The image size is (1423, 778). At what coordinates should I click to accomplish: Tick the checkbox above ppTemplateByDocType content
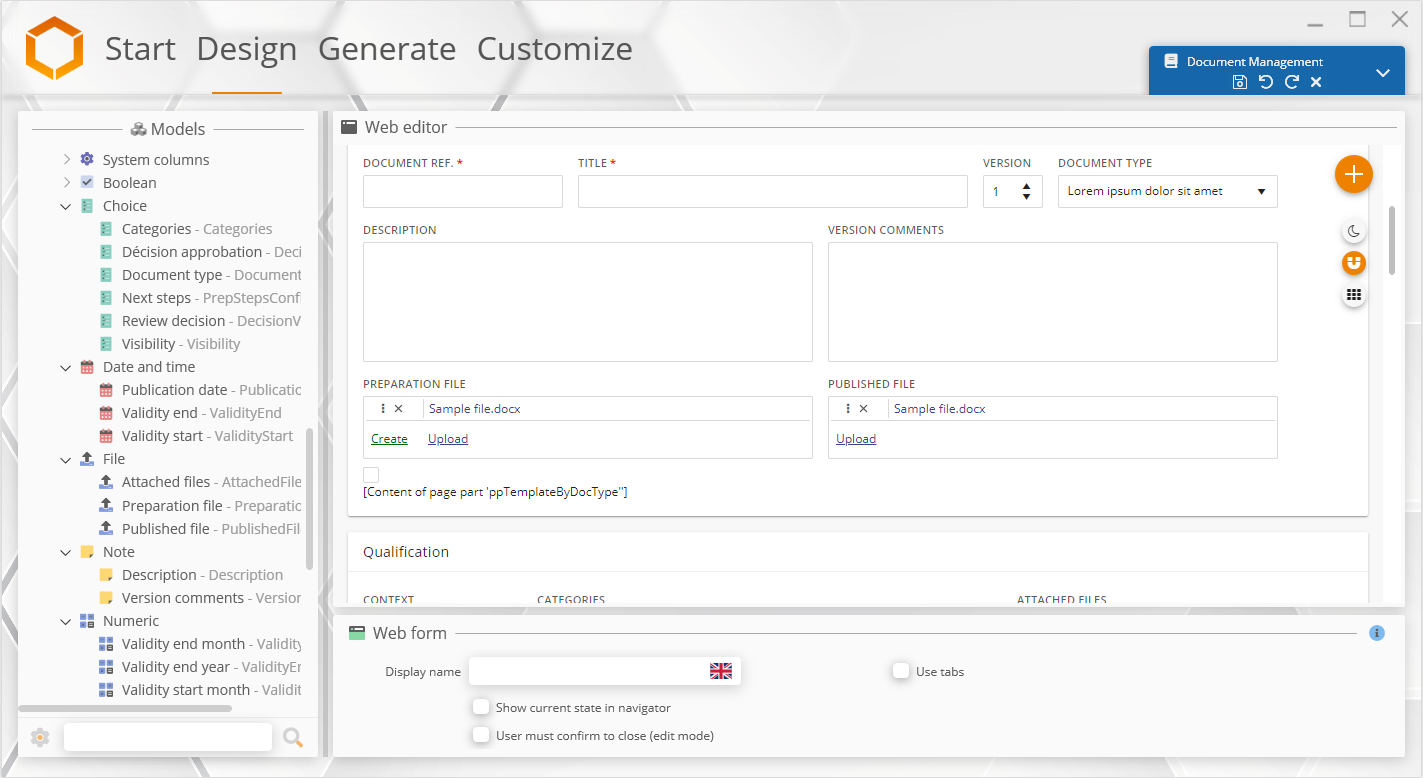371,475
